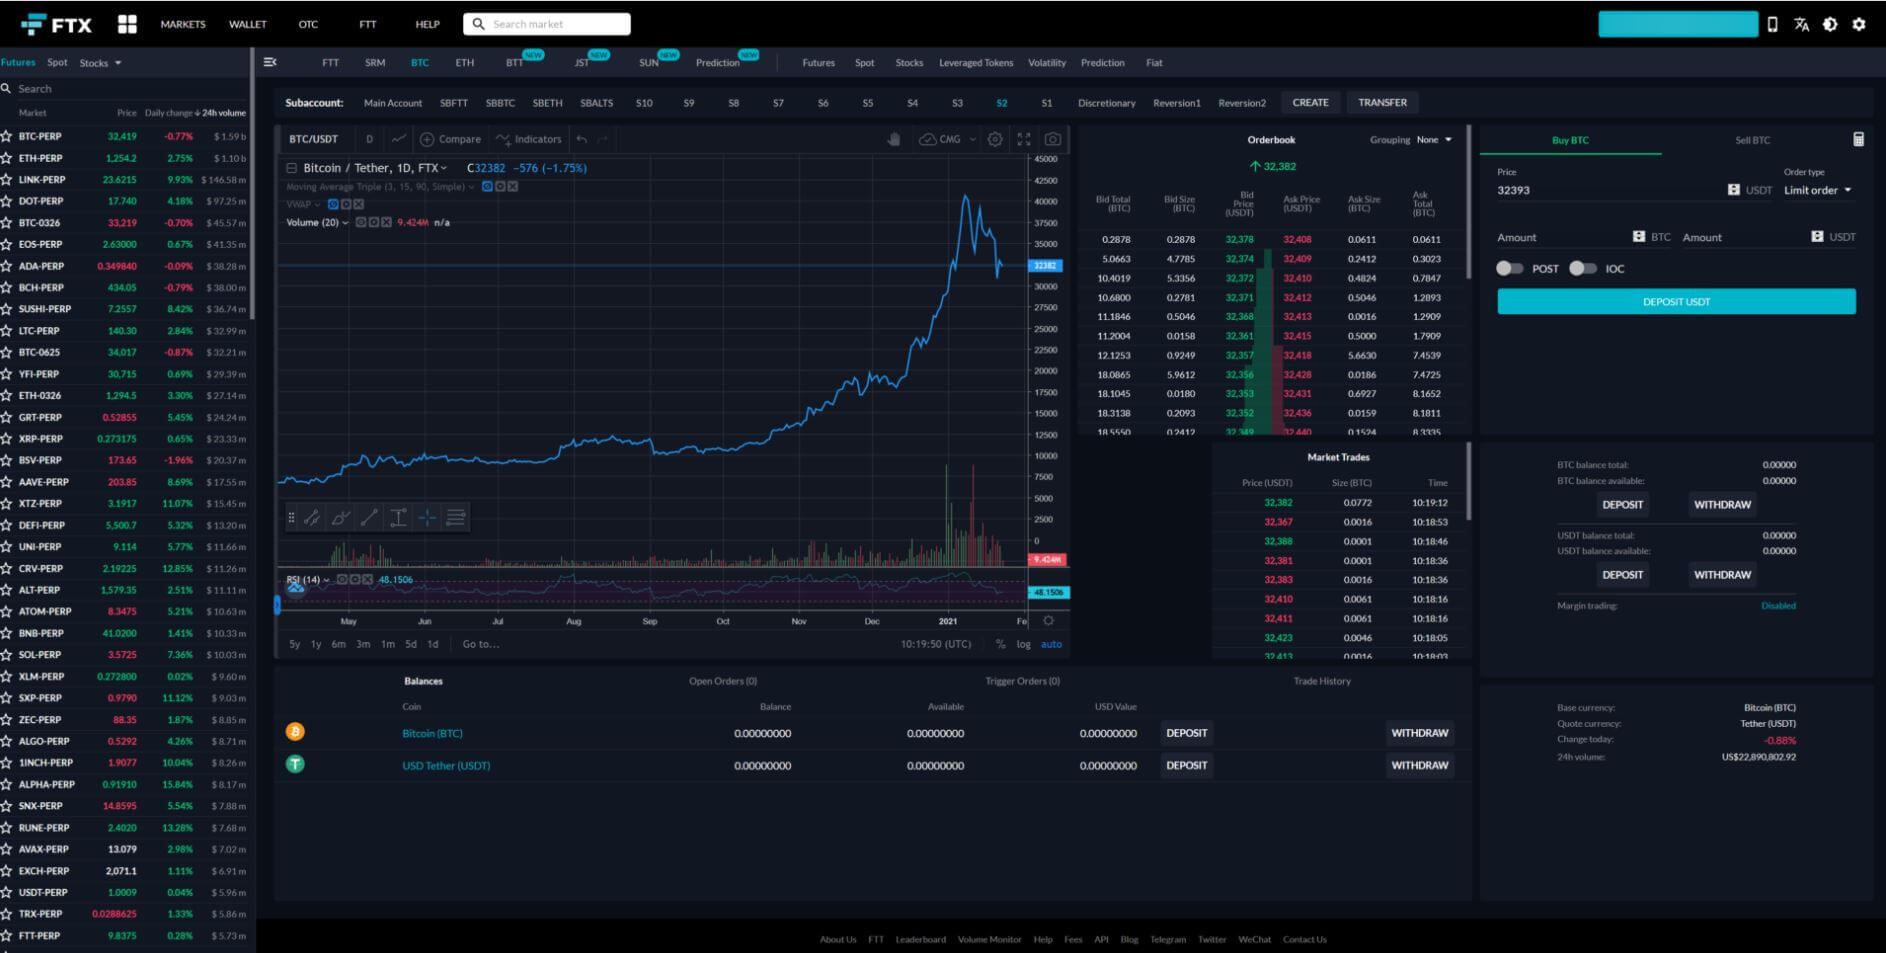The image size is (1886, 953).
Task: Select the trend line drawing tool
Action: pyautogui.click(x=312, y=517)
